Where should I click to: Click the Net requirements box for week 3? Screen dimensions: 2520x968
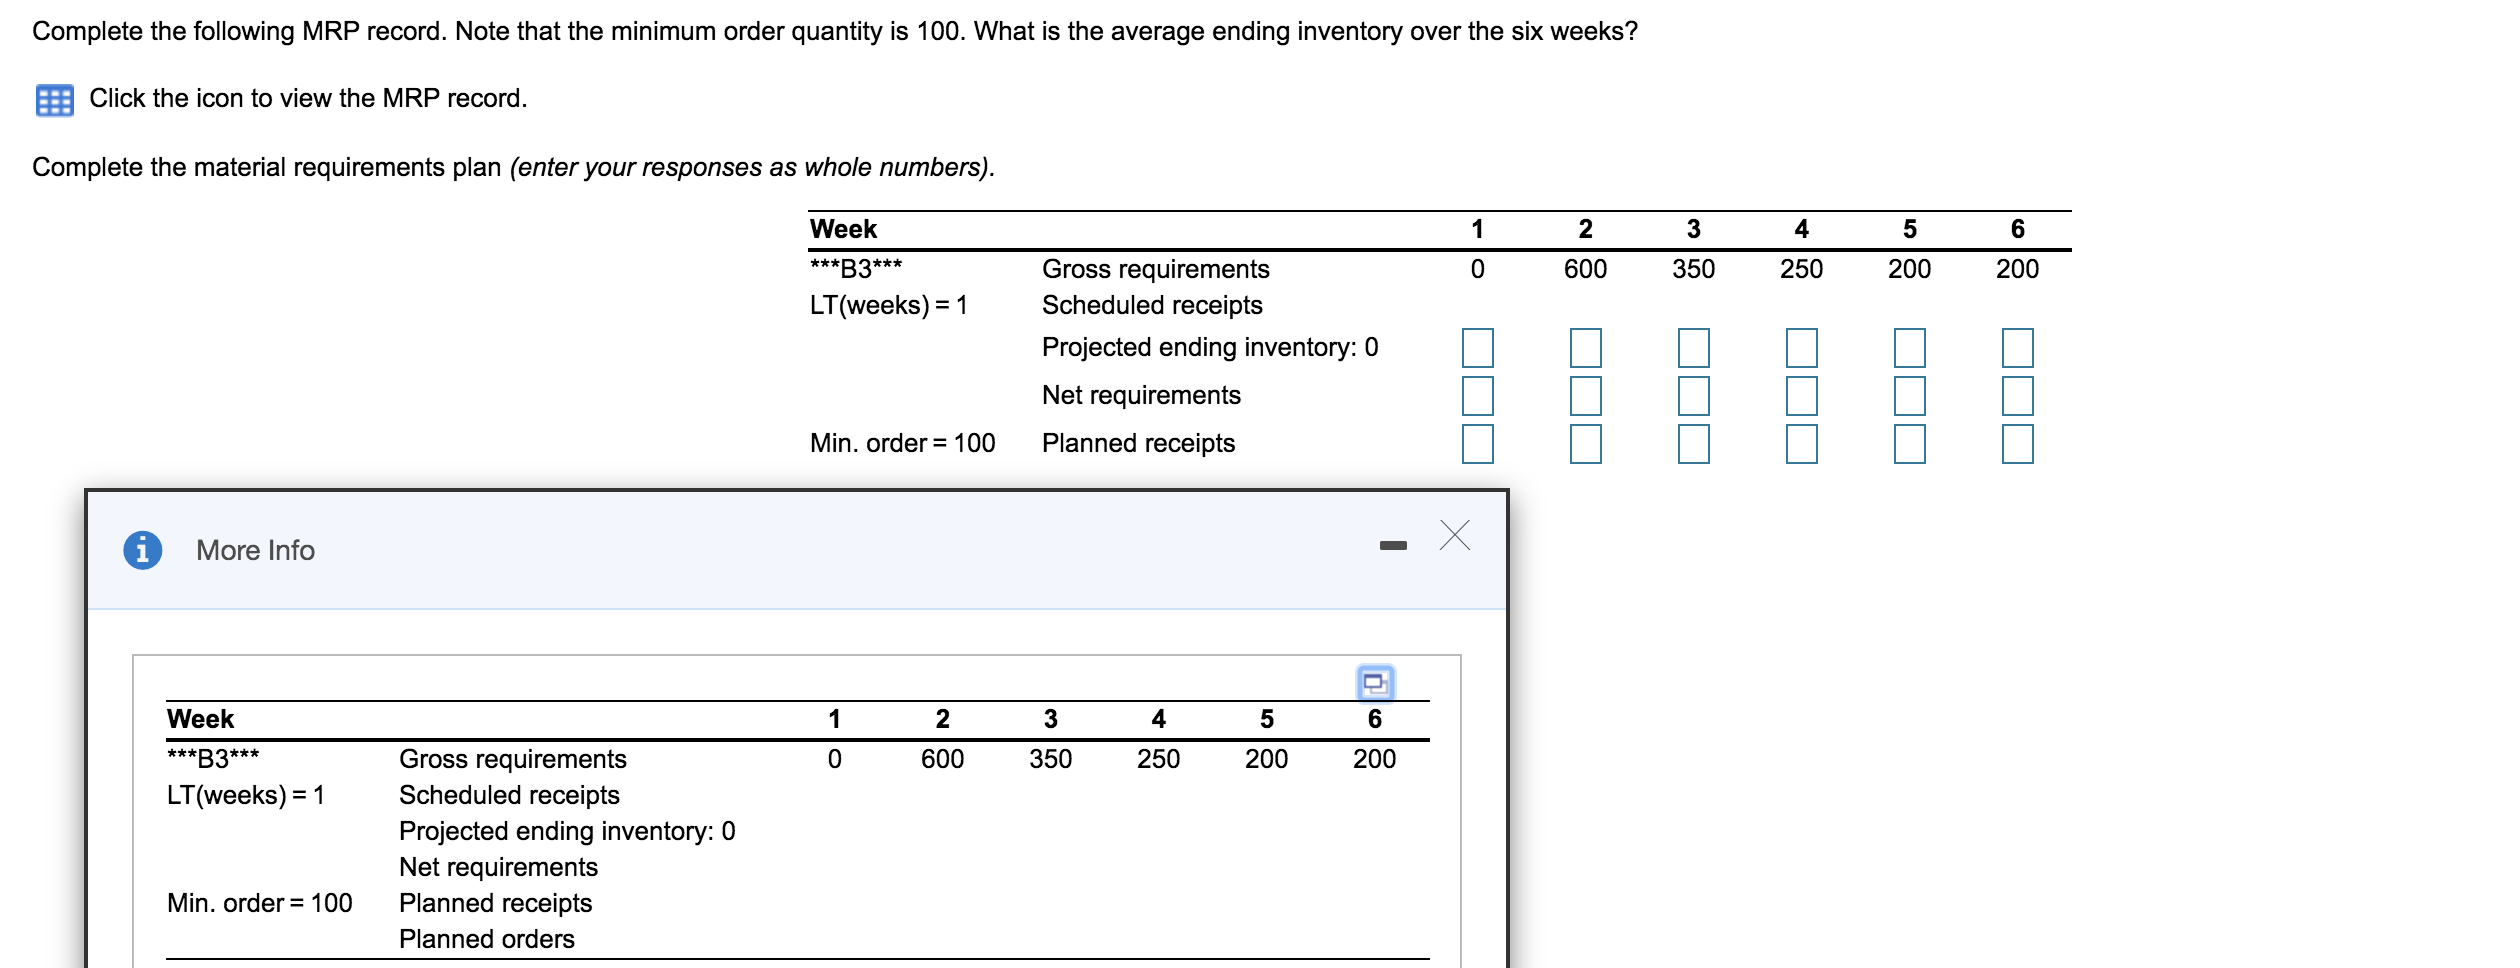pos(1694,397)
